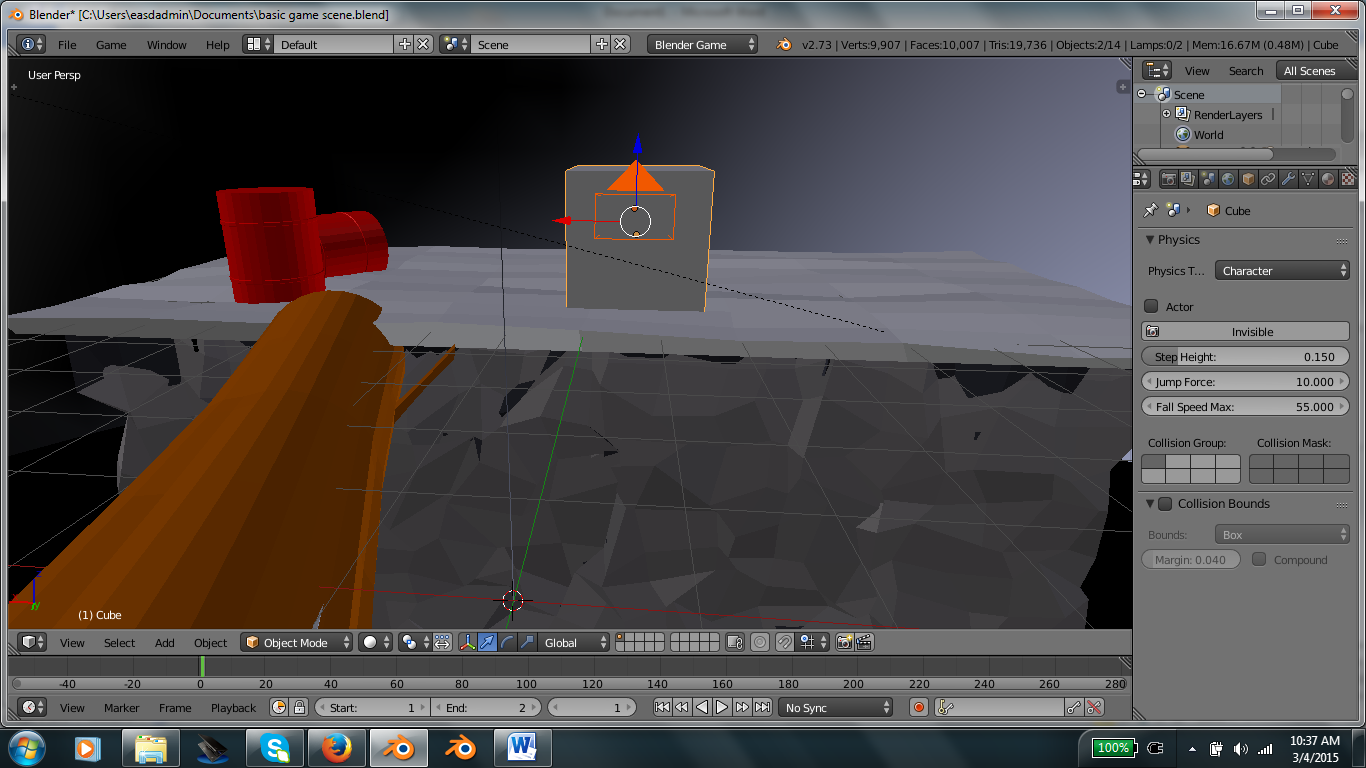Screen dimensions: 1366x768
Task: Click the Step Height value slider
Action: click(1245, 356)
